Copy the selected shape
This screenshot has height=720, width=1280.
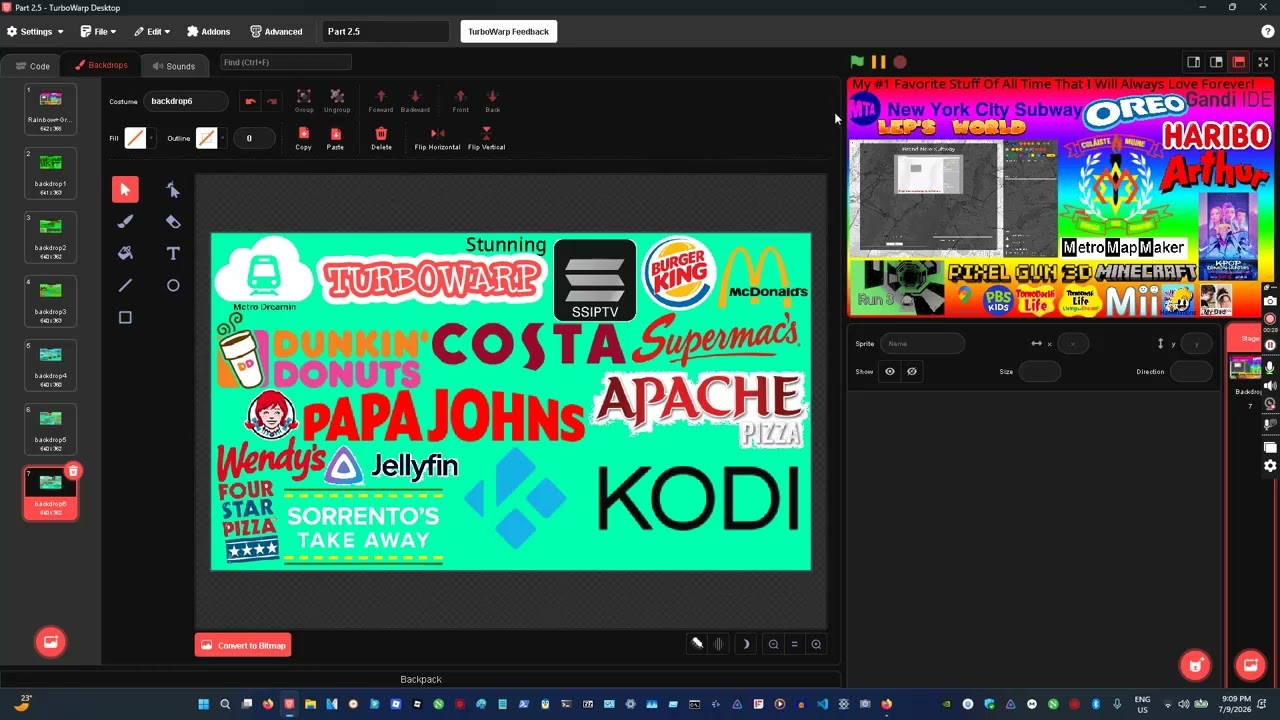point(303,138)
